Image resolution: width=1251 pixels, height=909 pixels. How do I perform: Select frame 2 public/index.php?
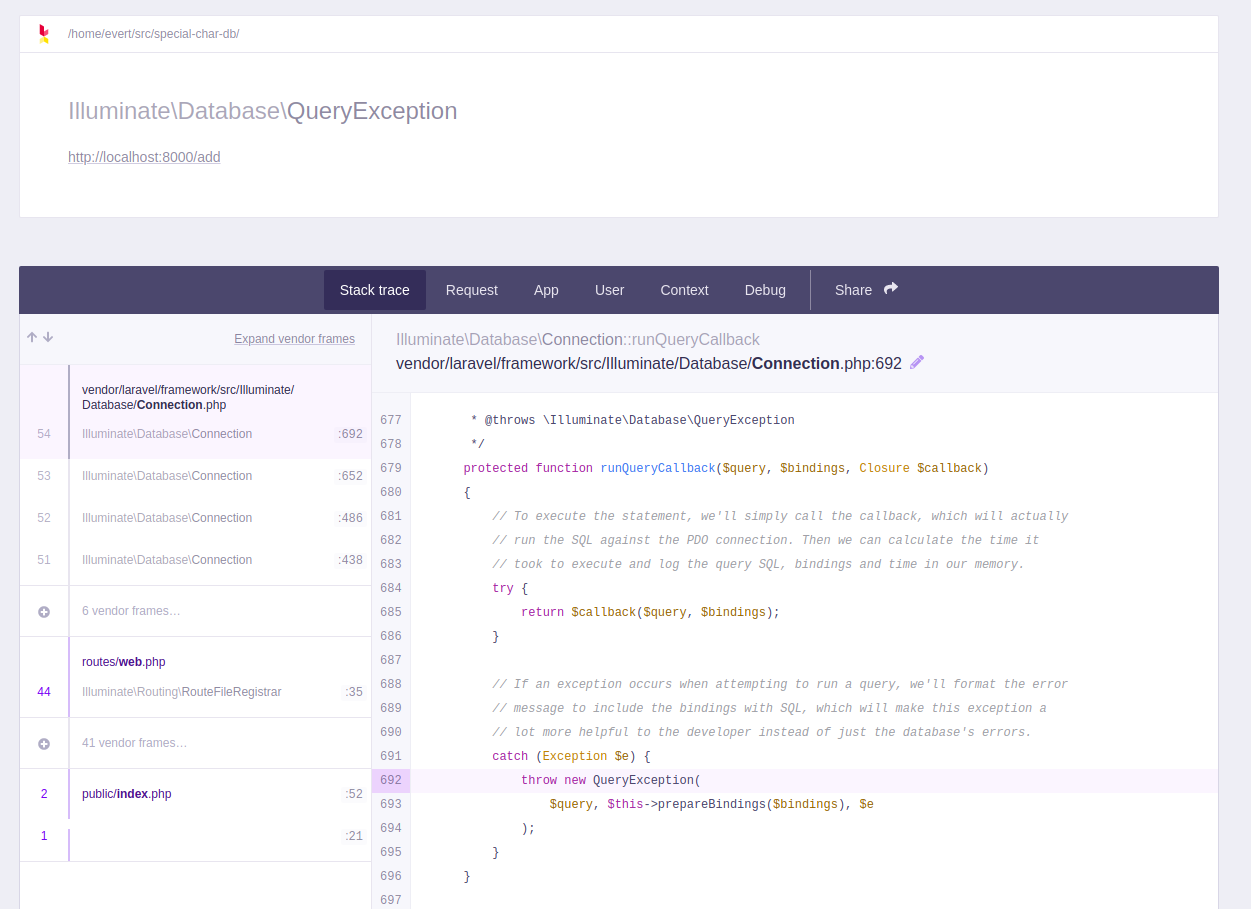(x=195, y=794)
